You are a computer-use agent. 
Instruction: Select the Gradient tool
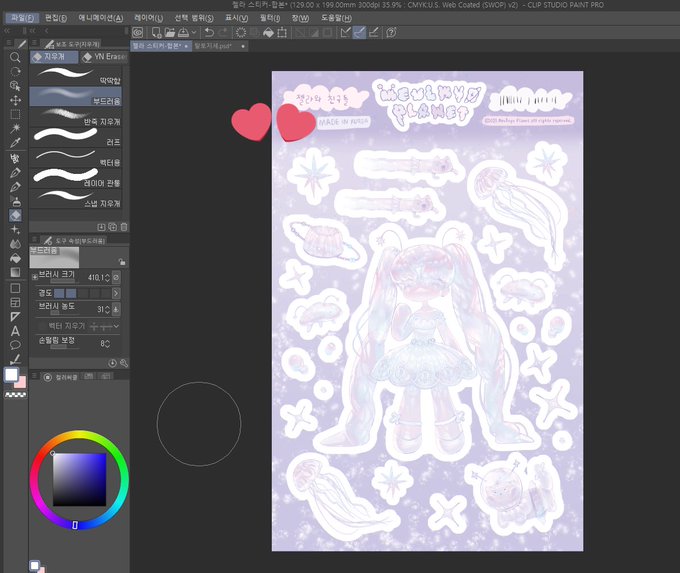[15, 272]
